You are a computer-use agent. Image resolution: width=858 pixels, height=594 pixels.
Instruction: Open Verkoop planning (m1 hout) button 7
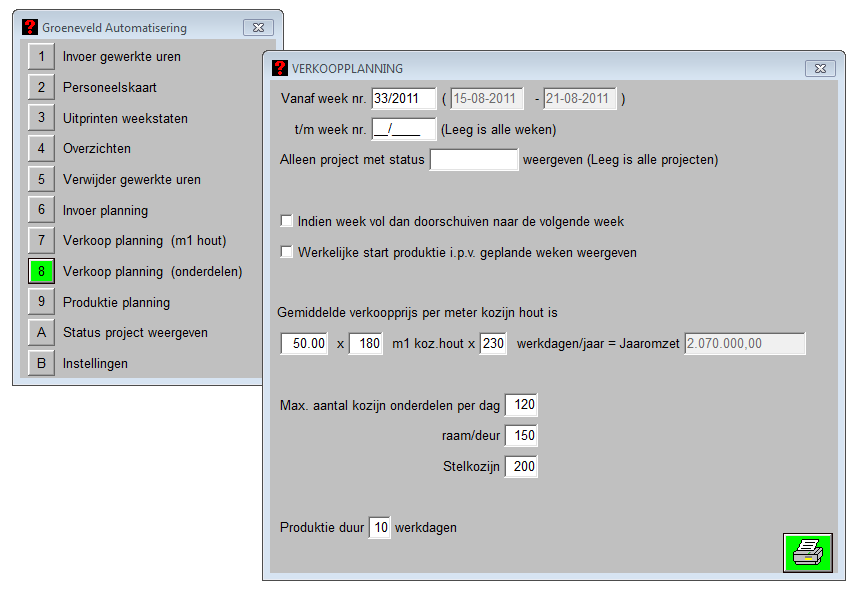[x=41, y=241]
